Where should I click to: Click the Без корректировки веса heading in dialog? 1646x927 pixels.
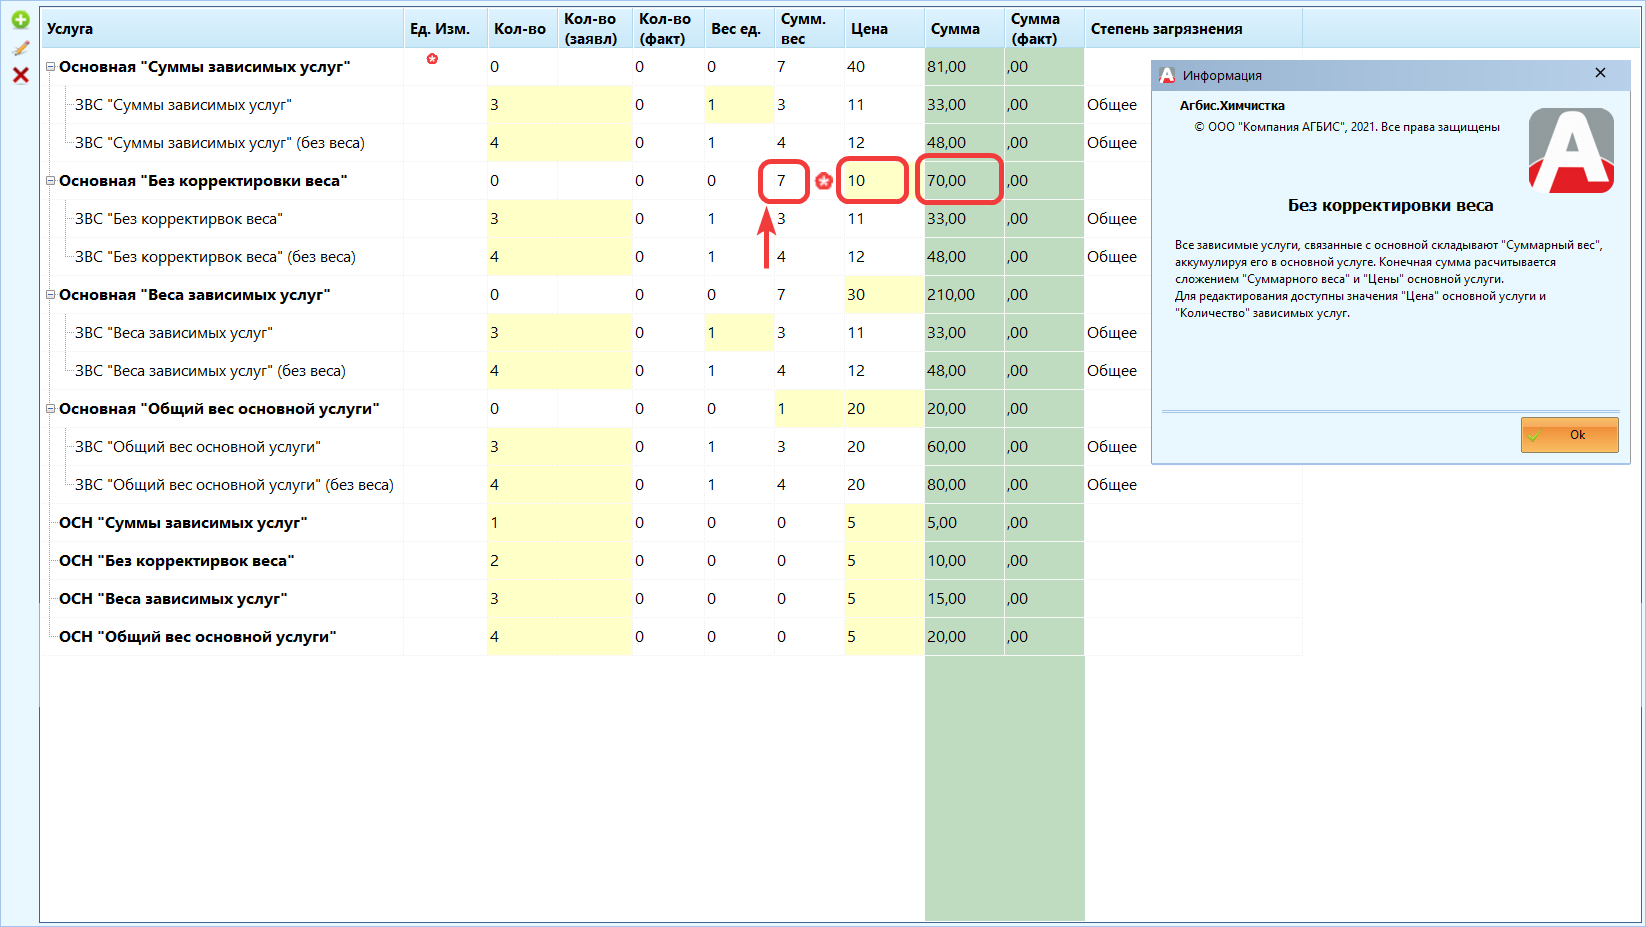tap(1390, 205)
